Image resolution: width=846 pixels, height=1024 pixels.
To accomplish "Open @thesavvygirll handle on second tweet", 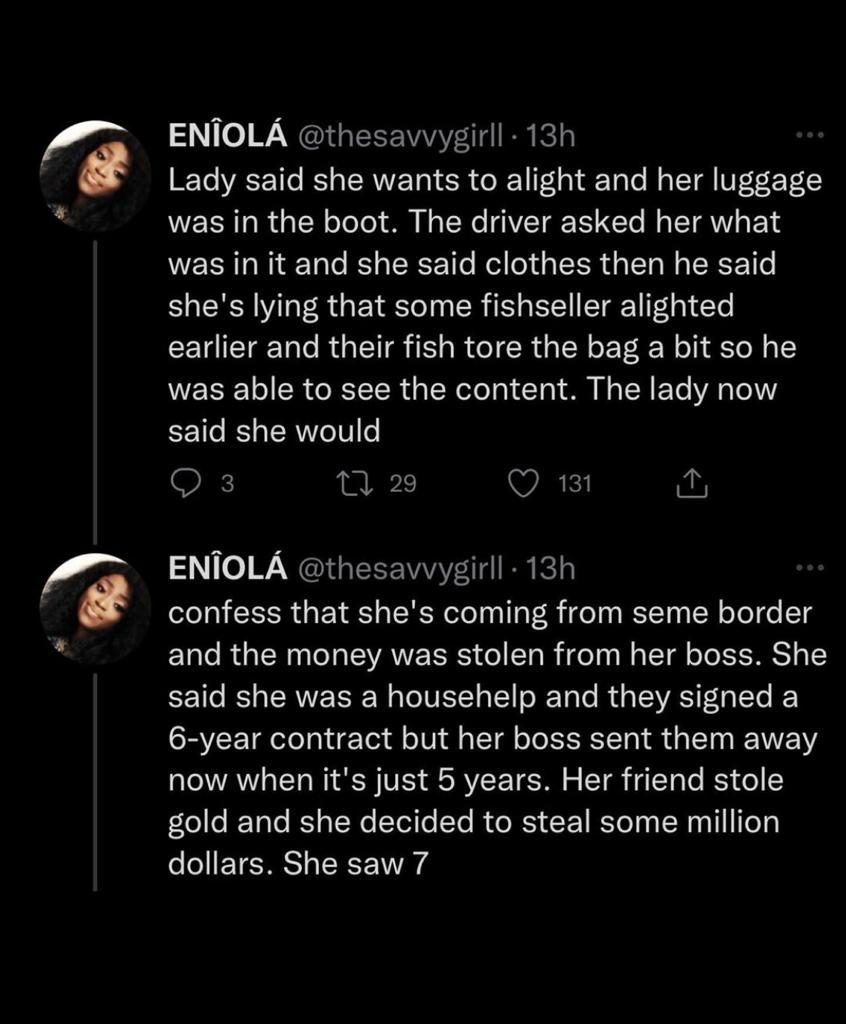I will (400, 570).
